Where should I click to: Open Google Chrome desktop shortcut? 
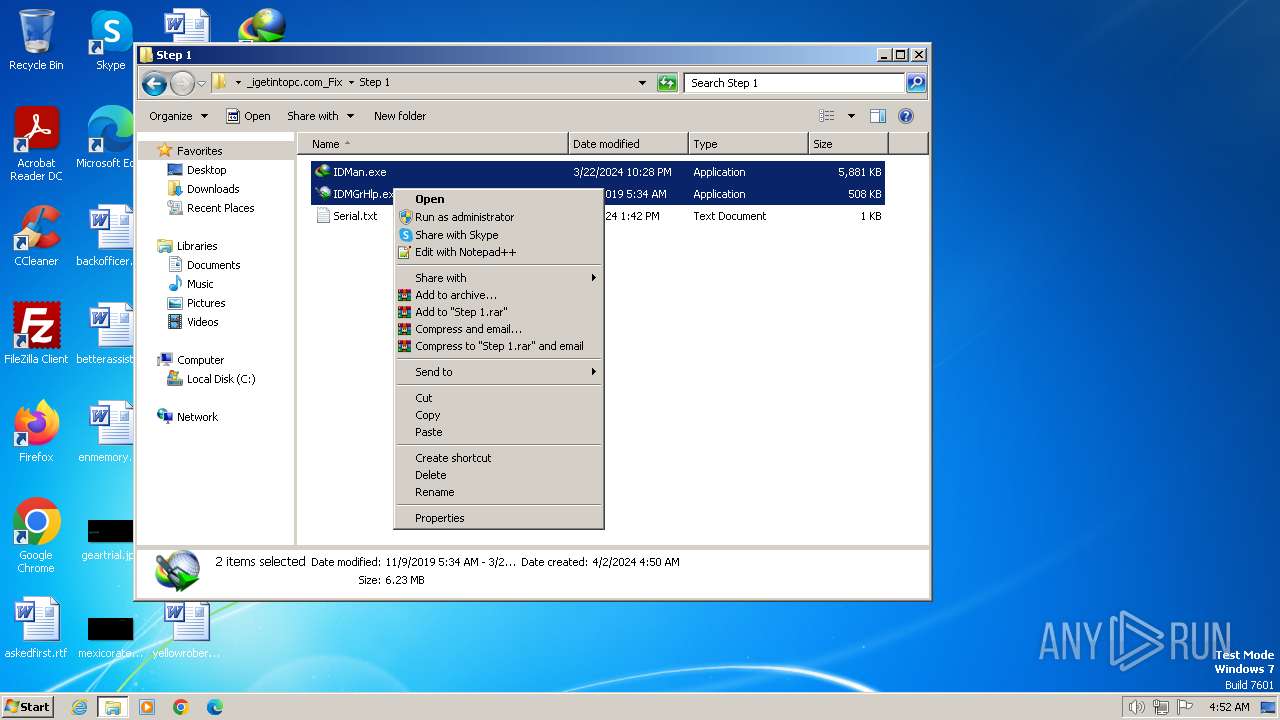pyautogui.click(x=36, y=536)
